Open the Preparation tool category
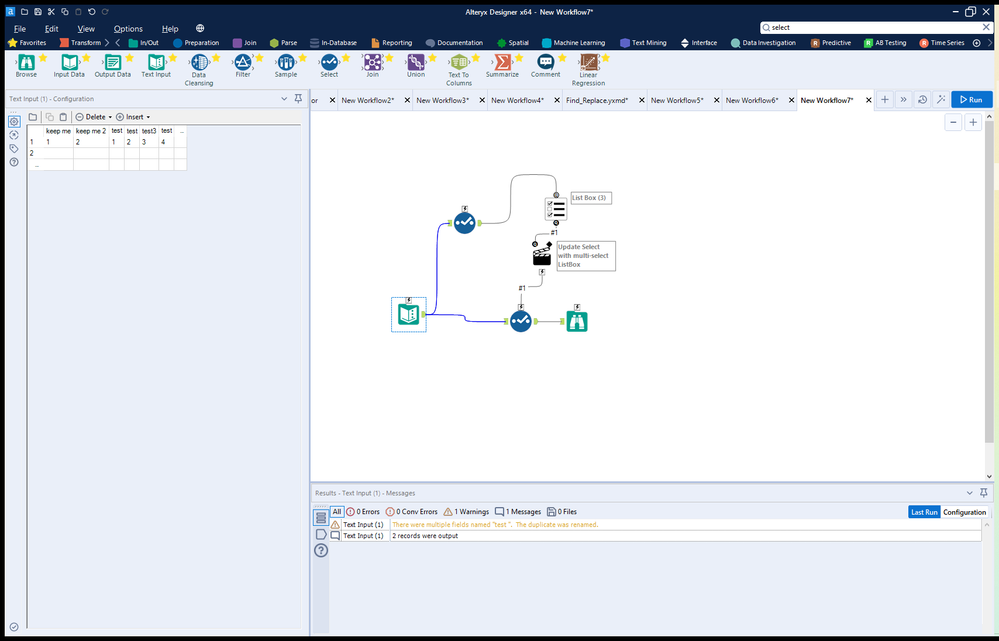This screenshot has height=641, width=999. click(x=196, y=43)
